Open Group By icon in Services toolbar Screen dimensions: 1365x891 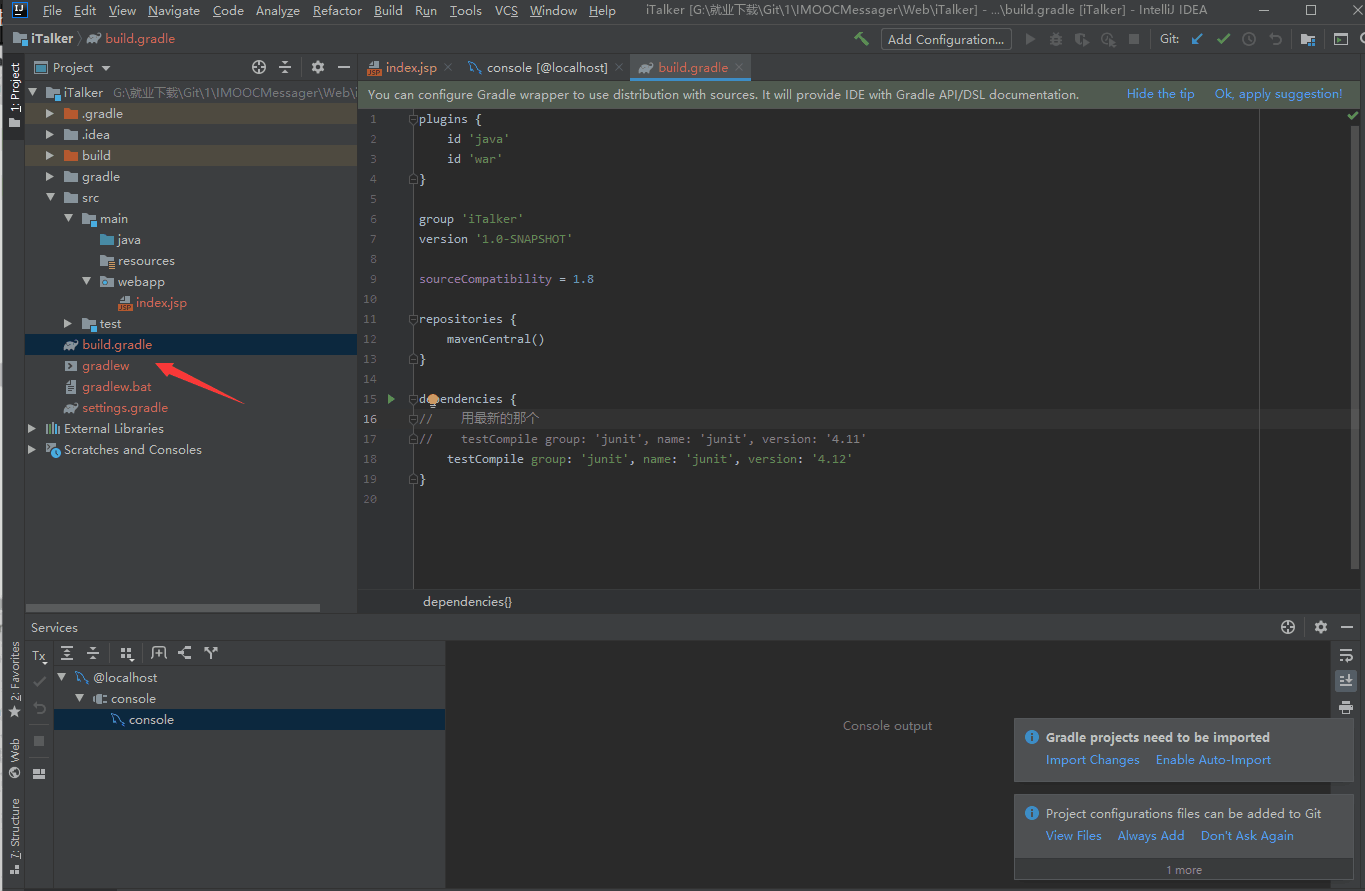point(127,653)
